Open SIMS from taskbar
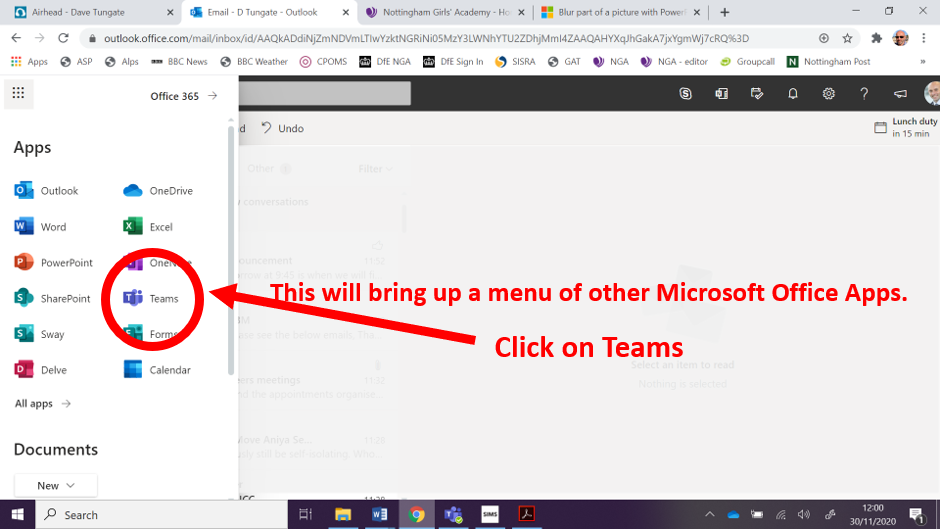940x529 pixels. click(x=490, y=515)
